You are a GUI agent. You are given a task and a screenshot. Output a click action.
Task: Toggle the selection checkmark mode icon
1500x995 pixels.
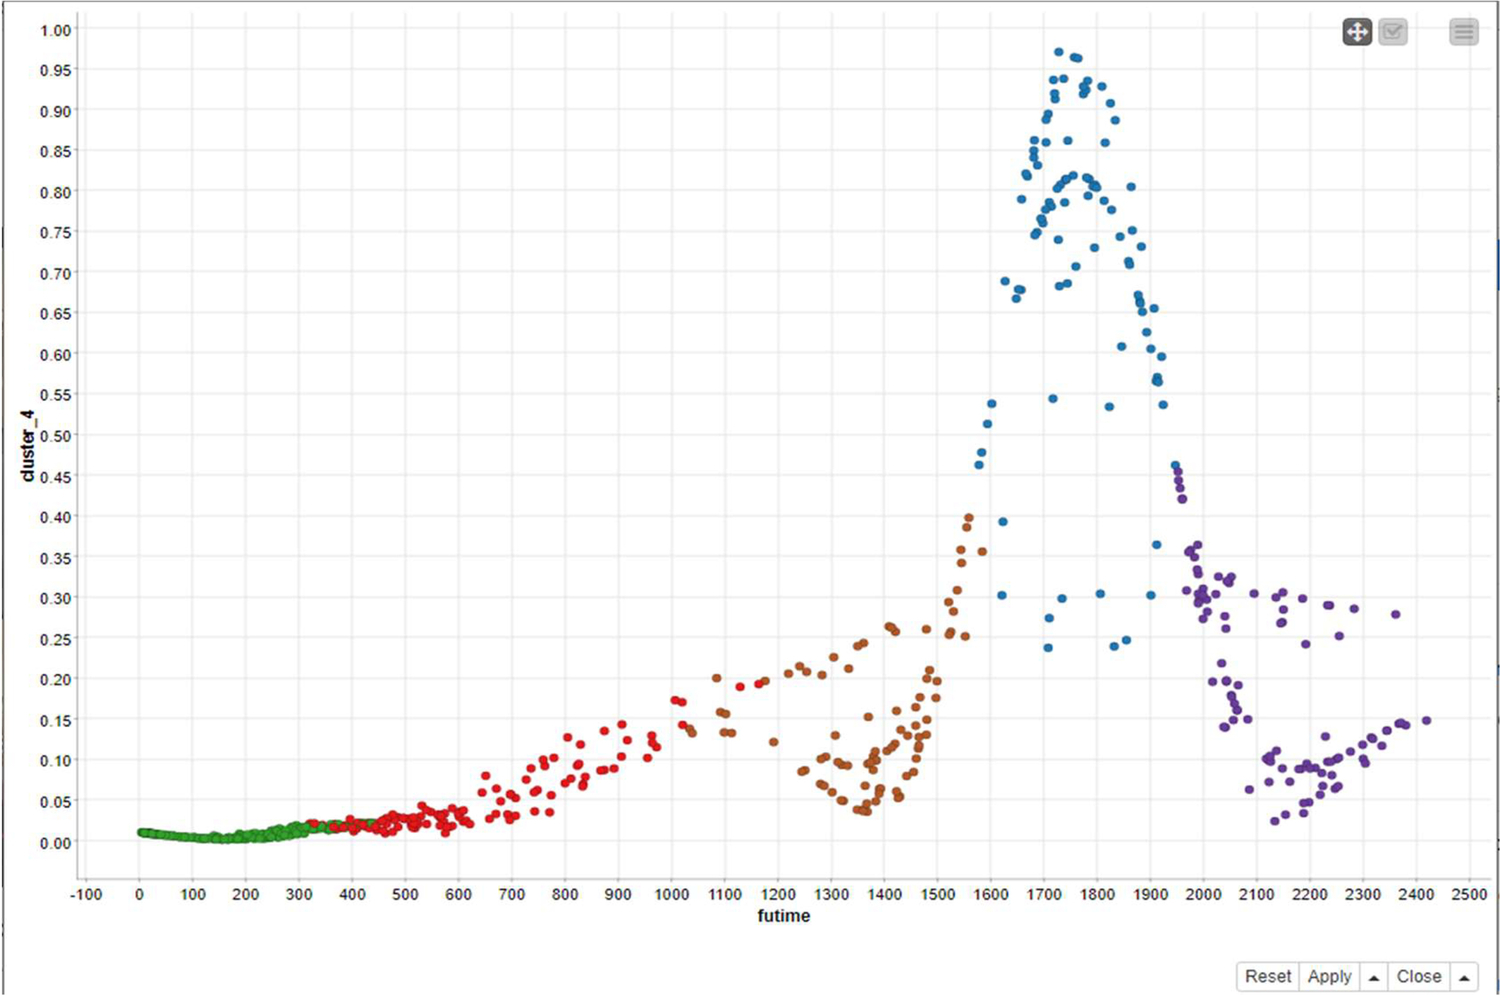point(1393,32)
